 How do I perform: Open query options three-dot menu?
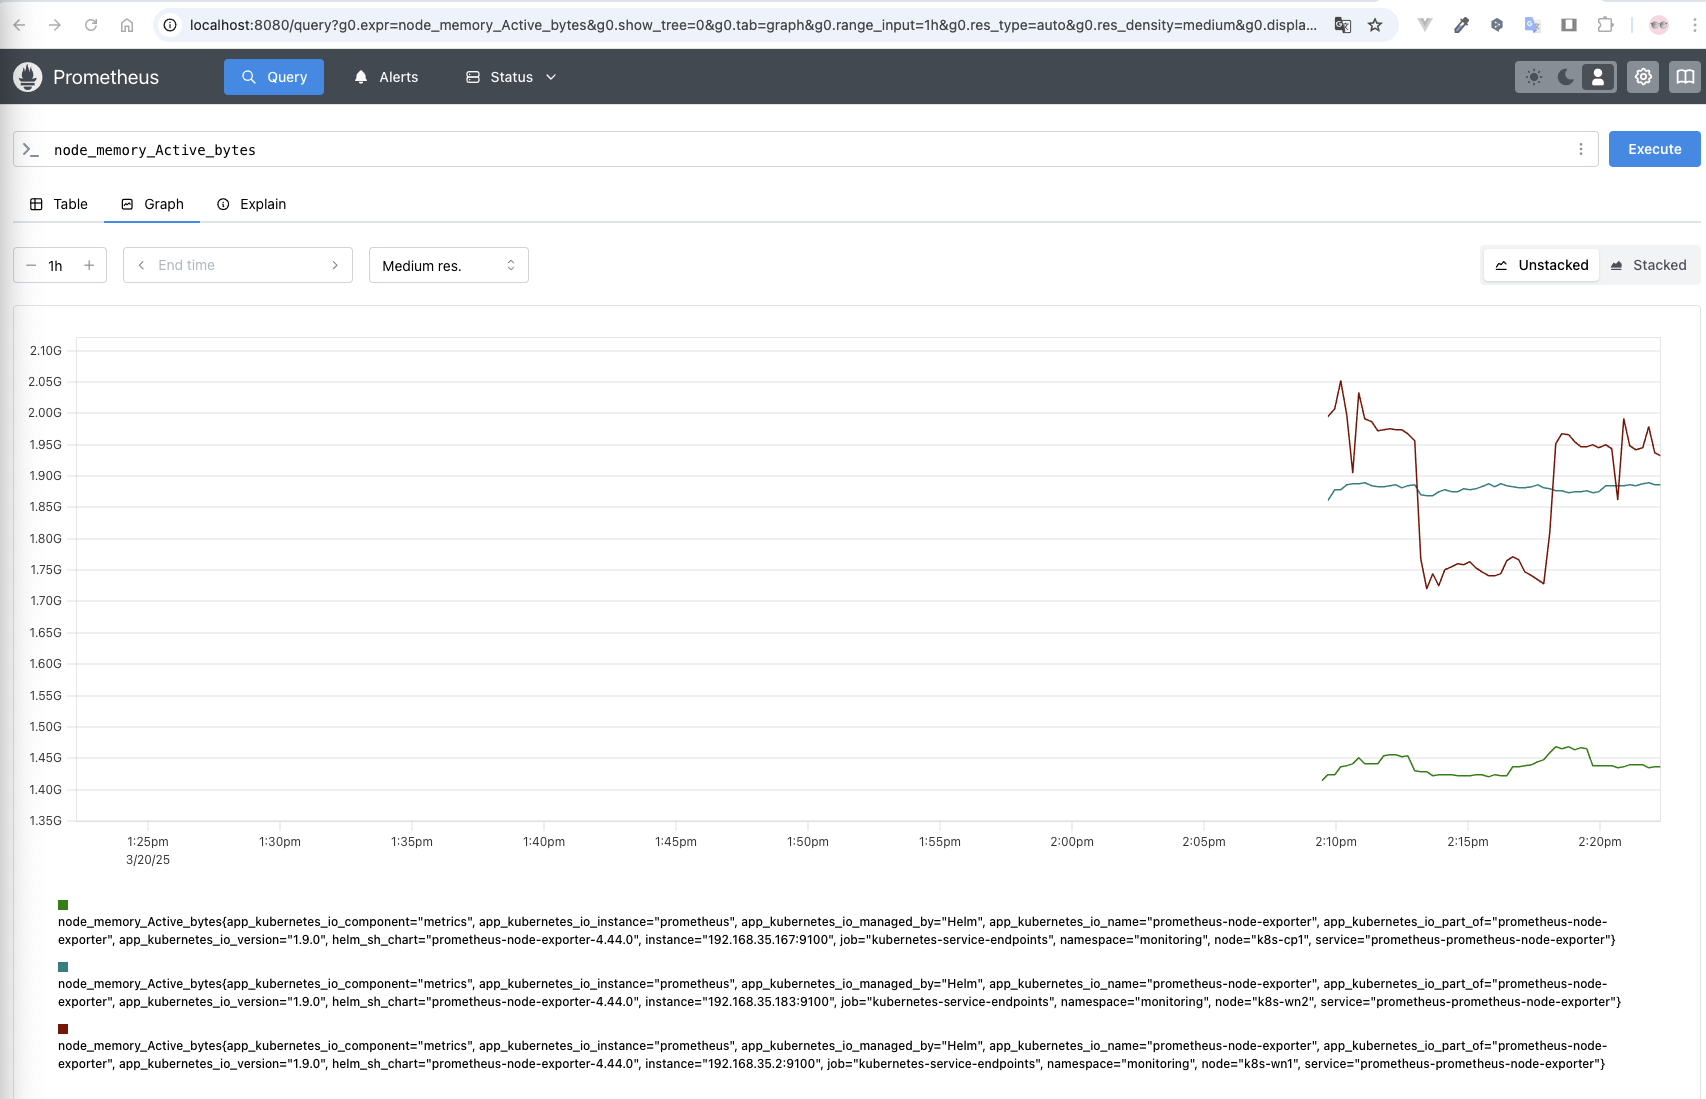tap(1581, 149)
